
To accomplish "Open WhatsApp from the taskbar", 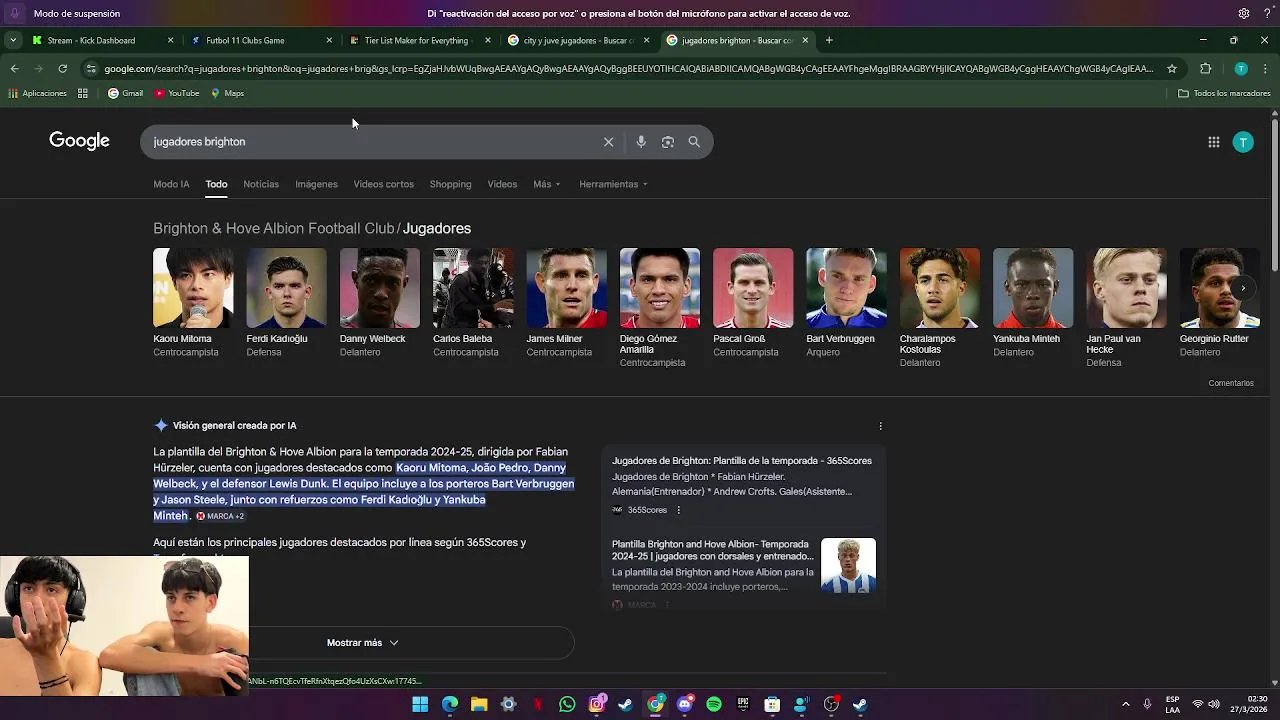I will [x=567, y=705].
